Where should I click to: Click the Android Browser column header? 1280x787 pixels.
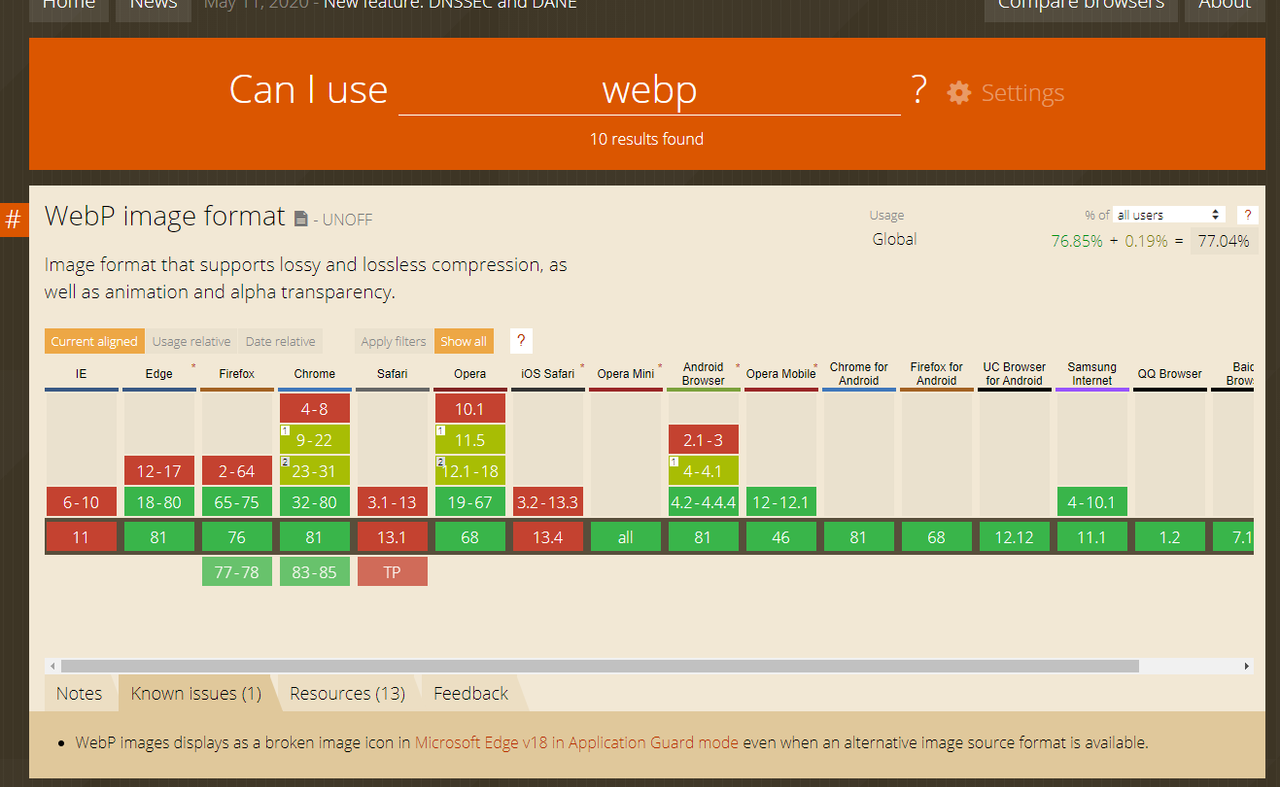(703, 374)
